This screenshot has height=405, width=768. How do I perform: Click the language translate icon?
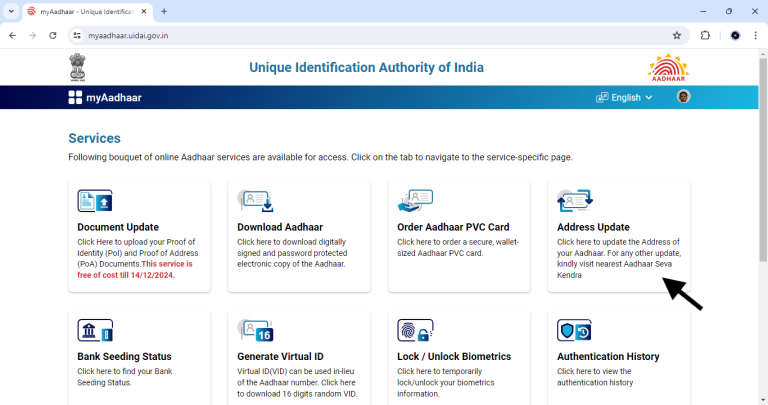point(602,97)
